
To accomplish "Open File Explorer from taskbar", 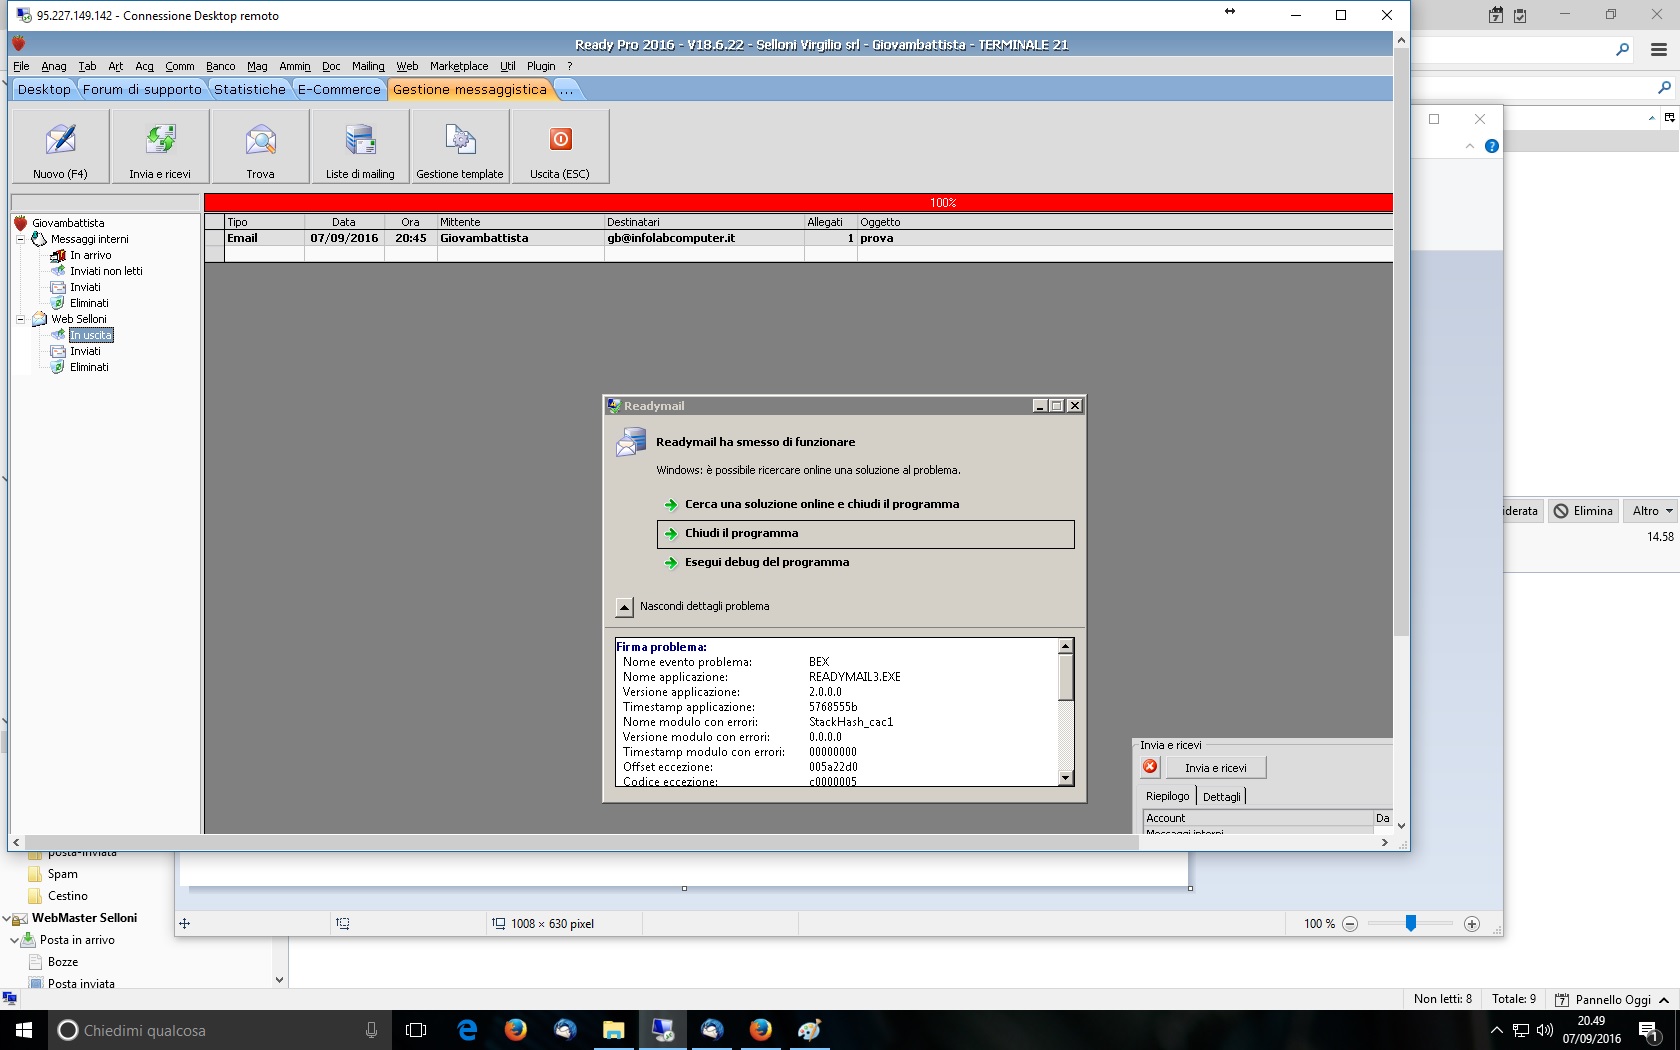I will [x=614, y=1030].
